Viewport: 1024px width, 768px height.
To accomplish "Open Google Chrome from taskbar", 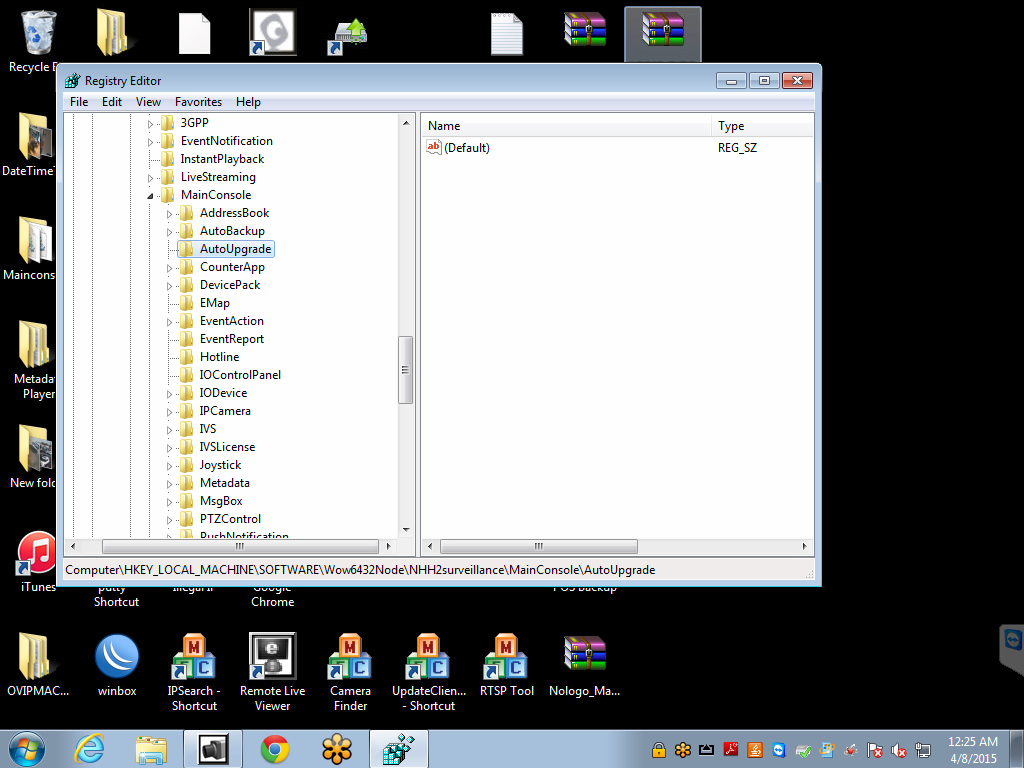I will click(x=275, y=749).
